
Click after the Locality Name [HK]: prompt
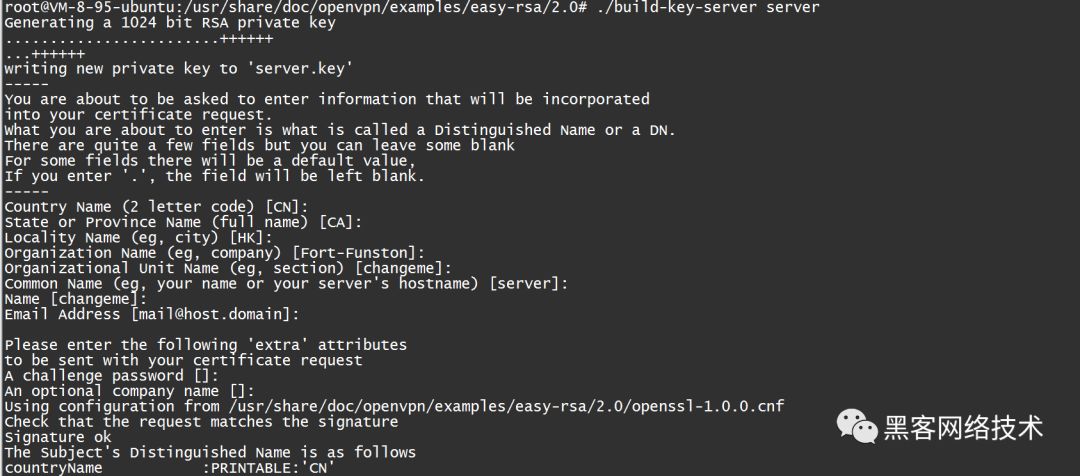(x=278, y=237)
